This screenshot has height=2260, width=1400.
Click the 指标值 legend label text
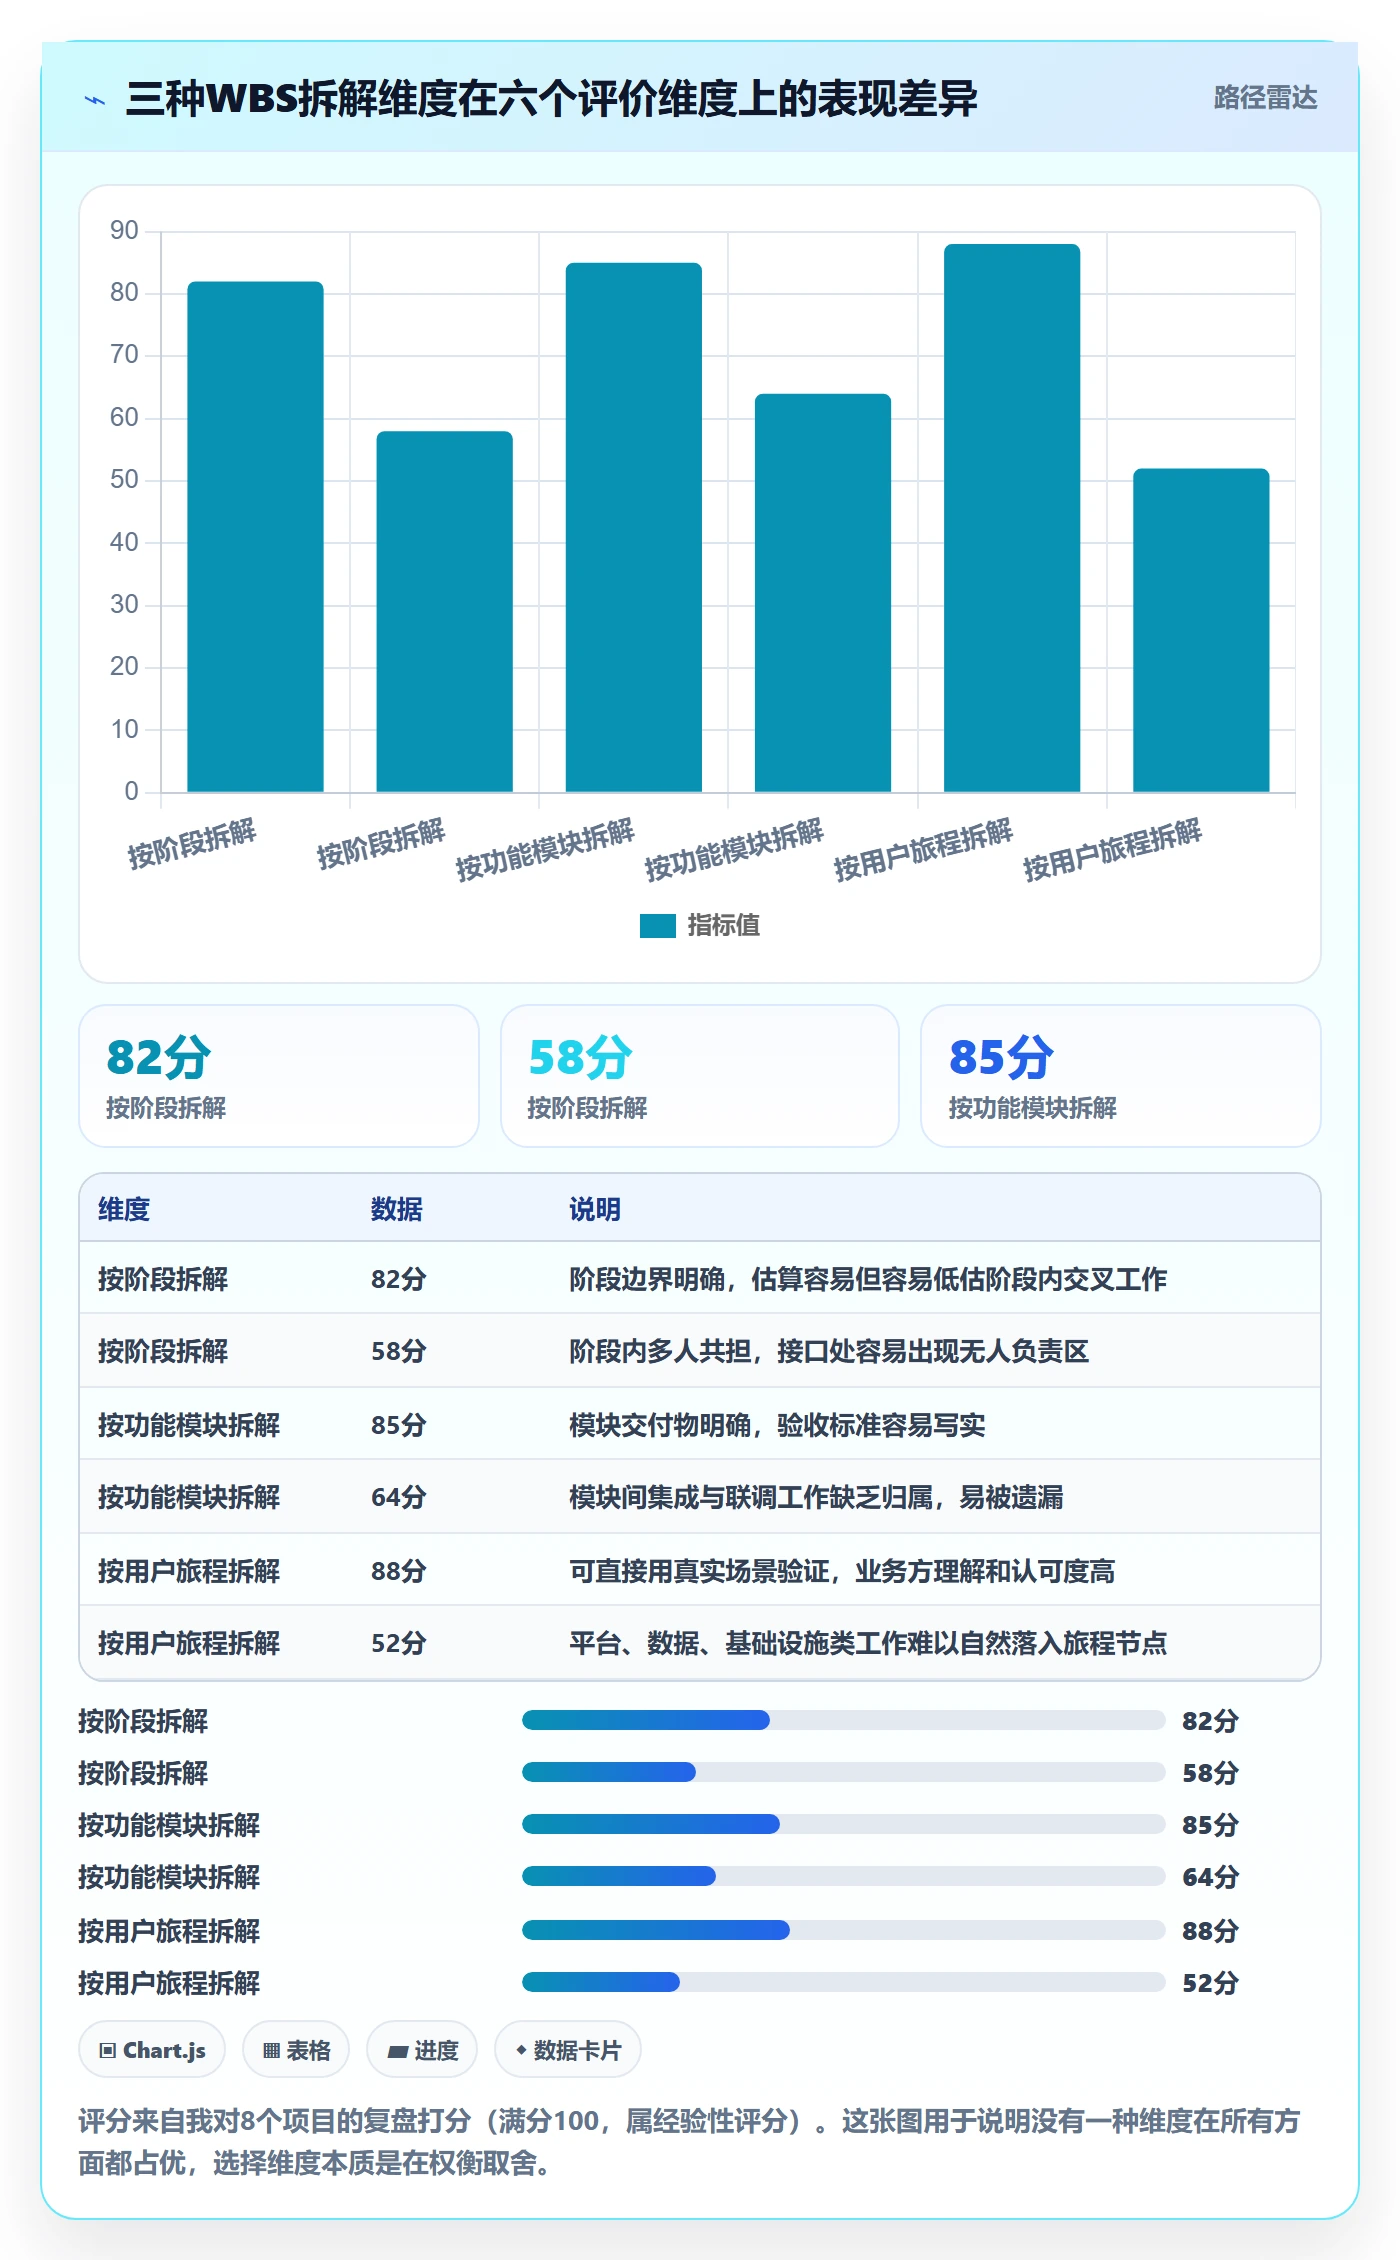tap(723, 926)
